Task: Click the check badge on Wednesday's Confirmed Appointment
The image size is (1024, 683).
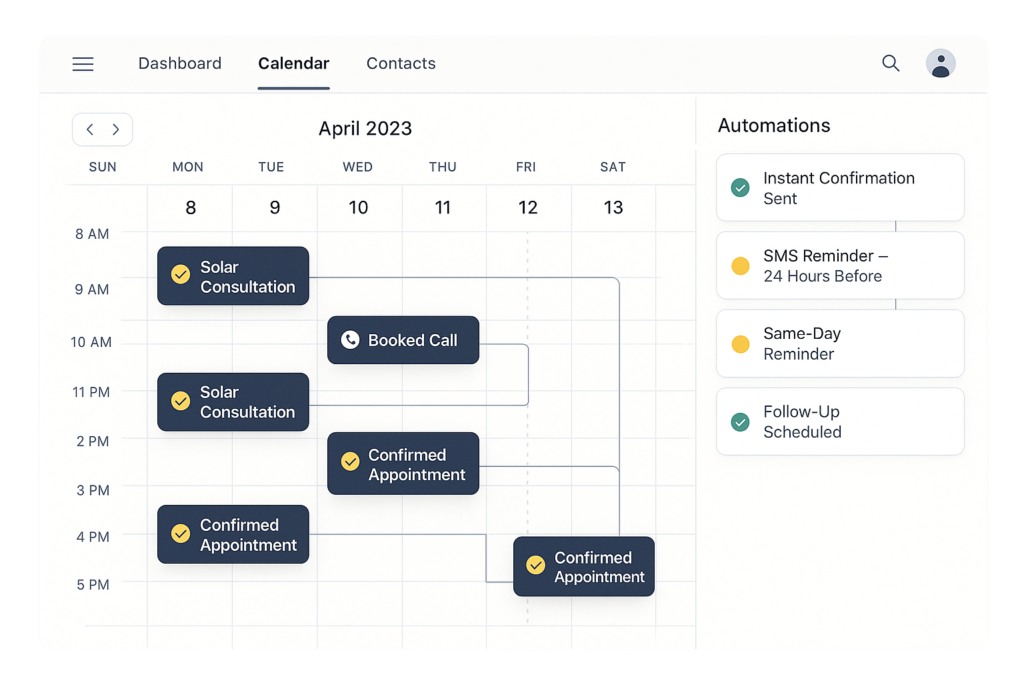Action: [x=350, y=462]
